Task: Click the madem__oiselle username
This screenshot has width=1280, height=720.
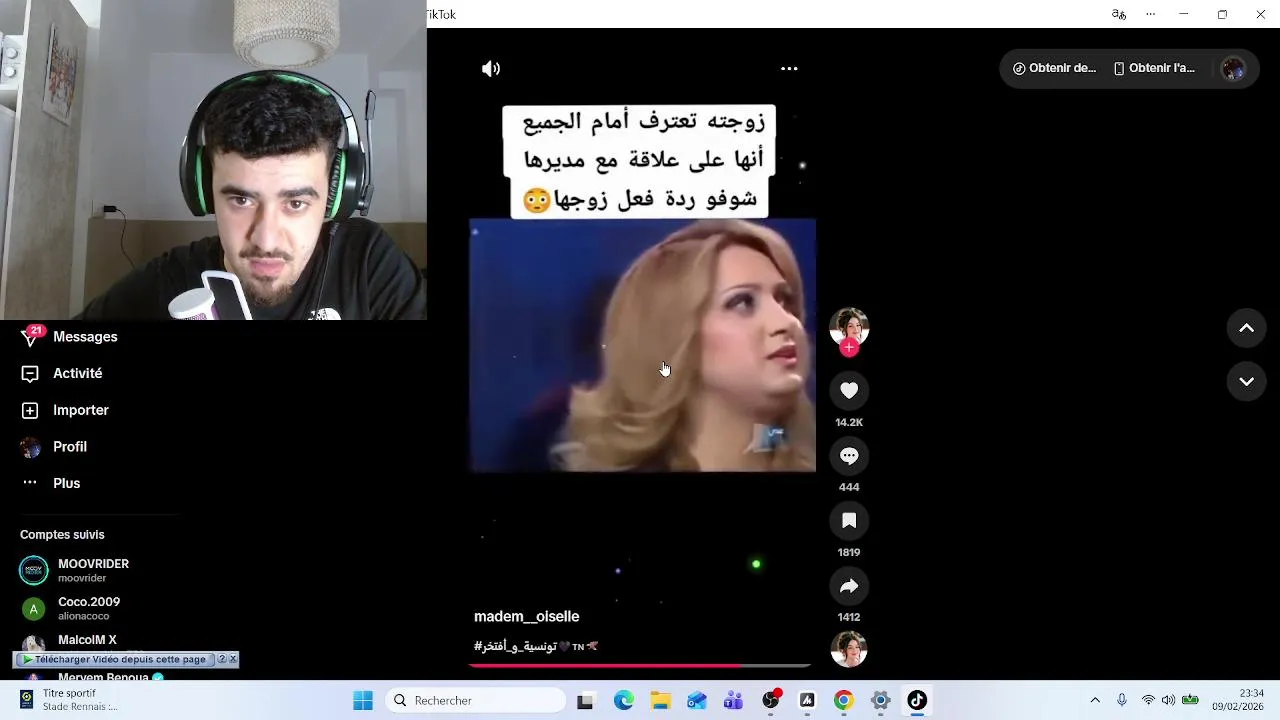Action: click(x=526, y=617)
